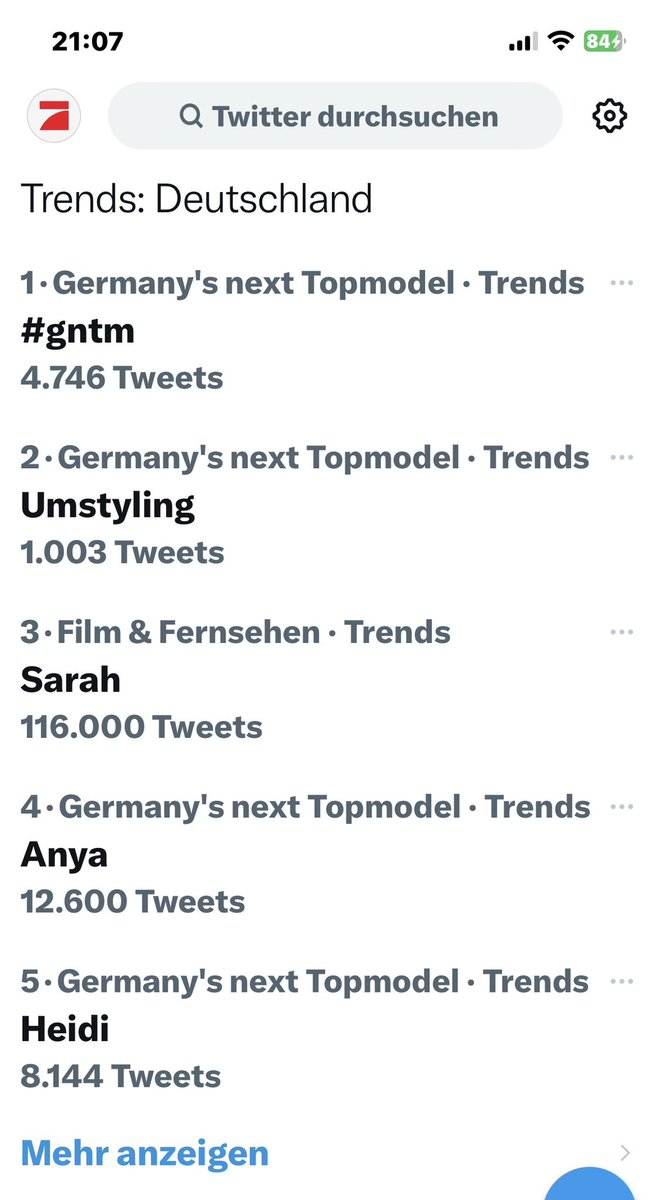Tap the Wi-Fi icon in the status bar

pyautogui.click(x=560, y=41)
